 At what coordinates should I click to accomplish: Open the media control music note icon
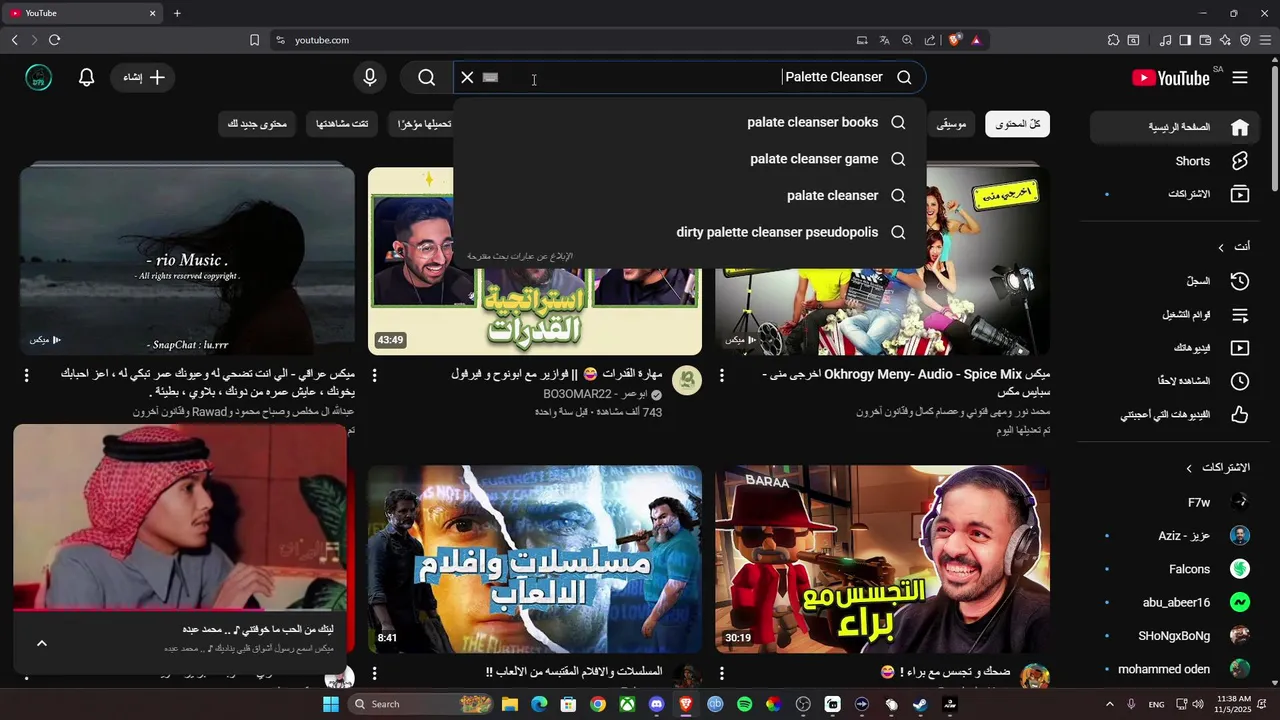(x=1165, y=40)
